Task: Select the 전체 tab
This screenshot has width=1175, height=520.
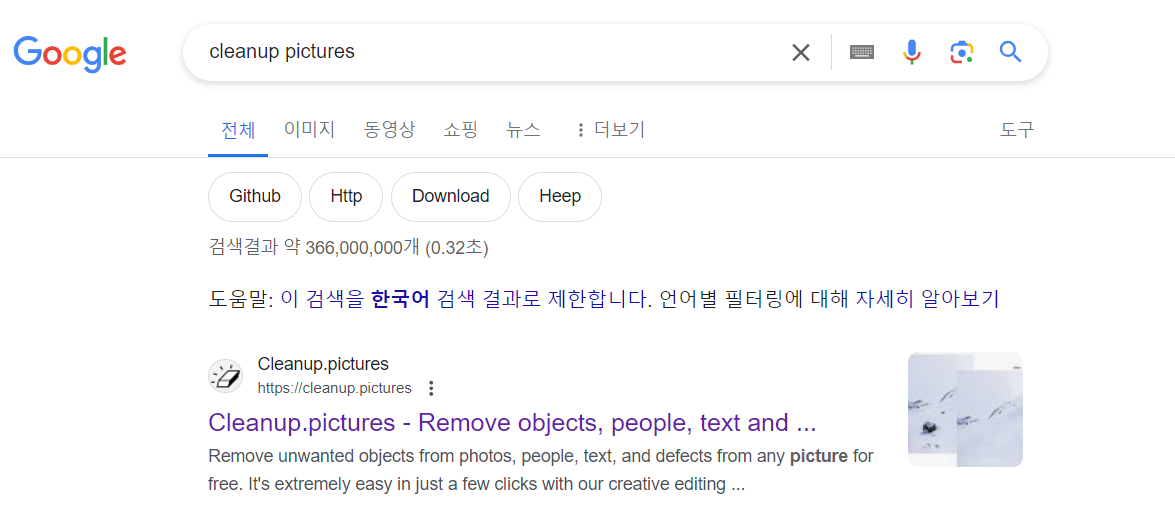Action: pos(238,130)
